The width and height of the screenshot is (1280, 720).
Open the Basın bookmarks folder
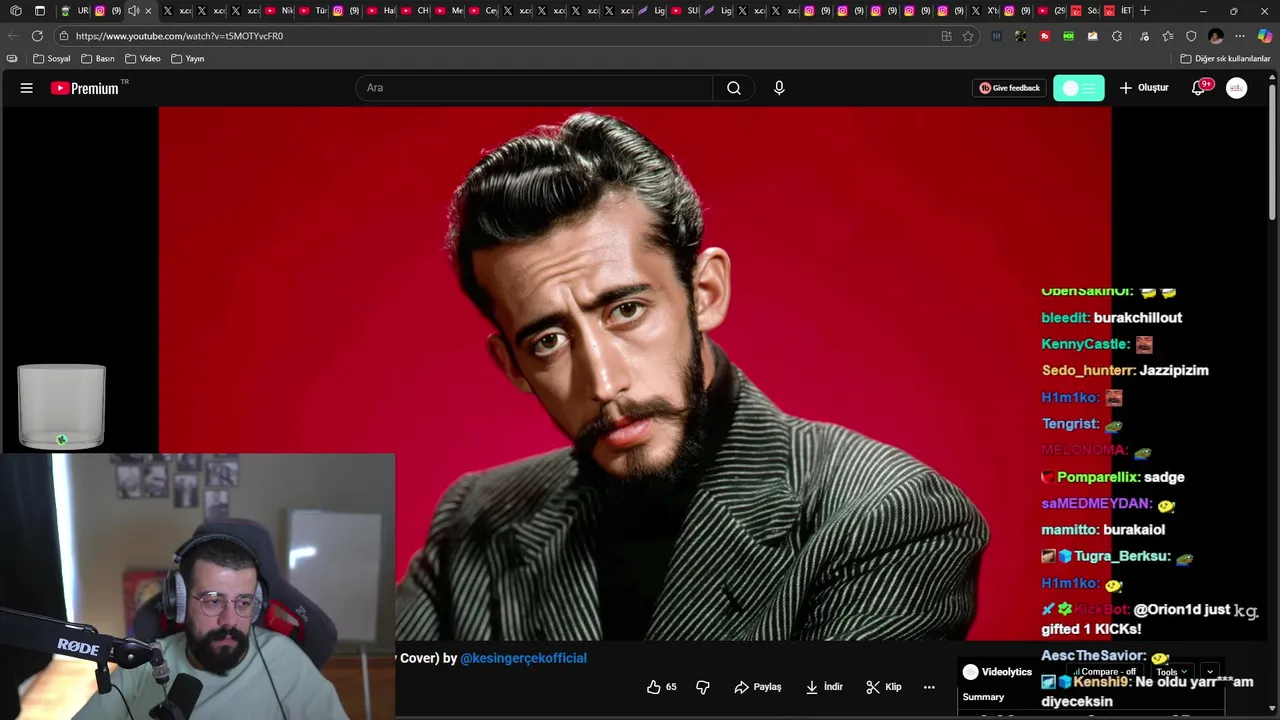[97, 59]
